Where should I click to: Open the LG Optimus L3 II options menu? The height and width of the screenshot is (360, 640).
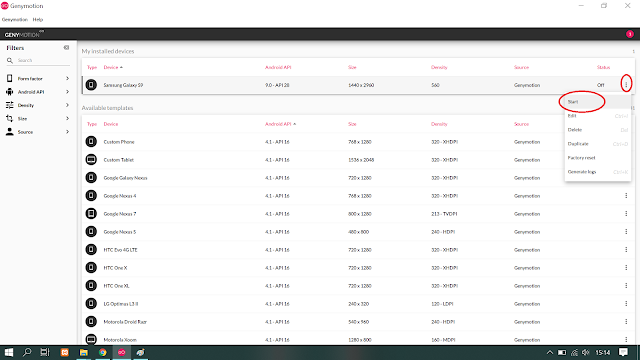626,303
